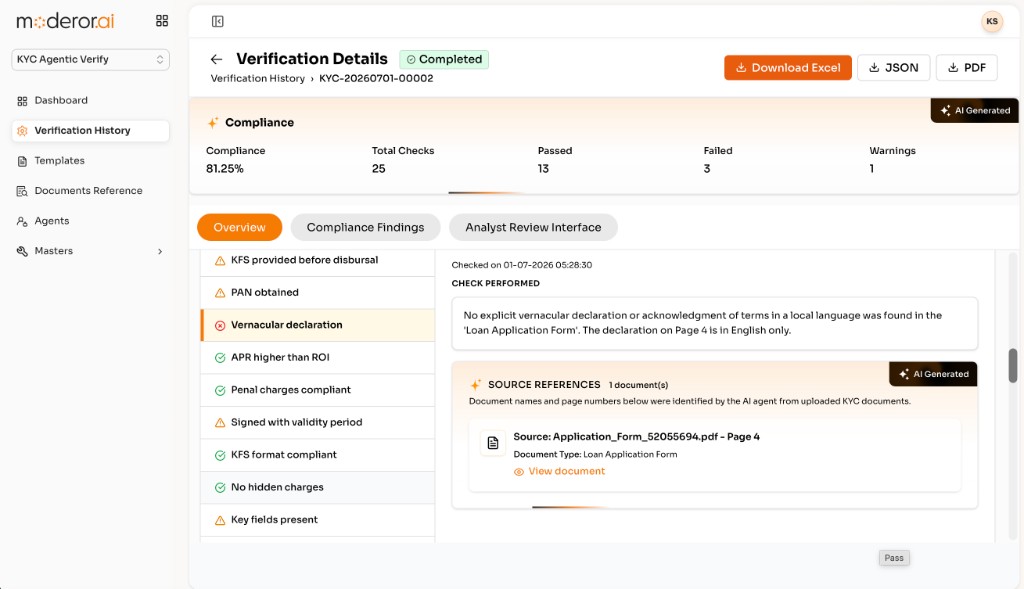Collapse the sidebar panel toggle icon
This screenshot has height=589, width=1024.
pos(217,22)
